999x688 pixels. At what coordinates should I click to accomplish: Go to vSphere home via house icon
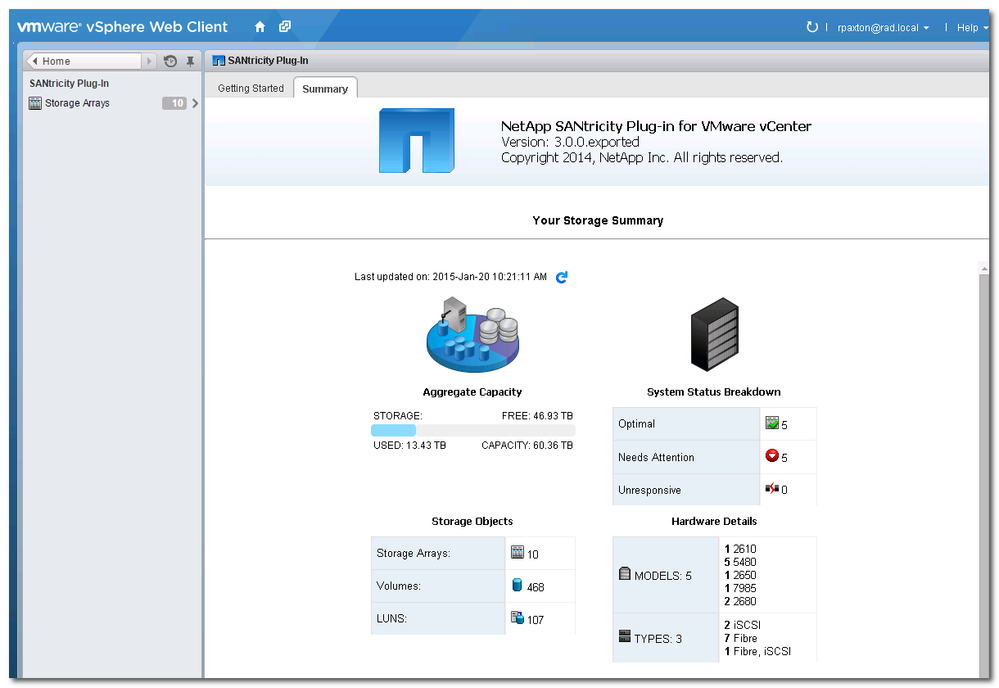click(260, 27)
